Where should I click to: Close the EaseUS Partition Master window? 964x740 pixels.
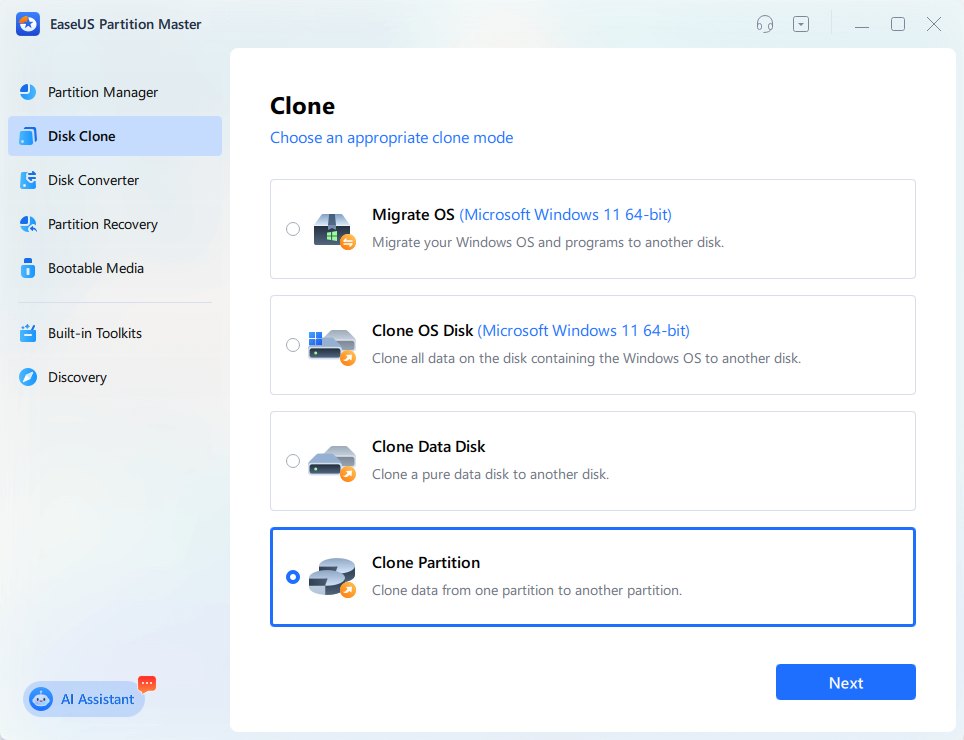(934, 25)
